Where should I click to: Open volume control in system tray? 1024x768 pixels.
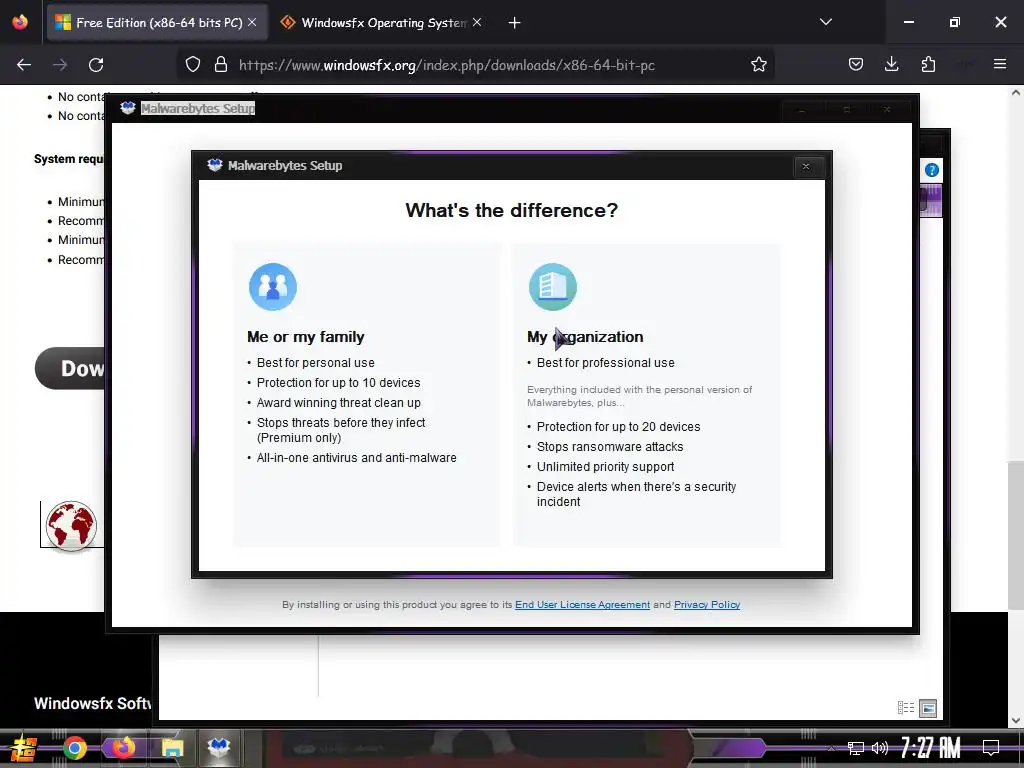tap(880, 748)
